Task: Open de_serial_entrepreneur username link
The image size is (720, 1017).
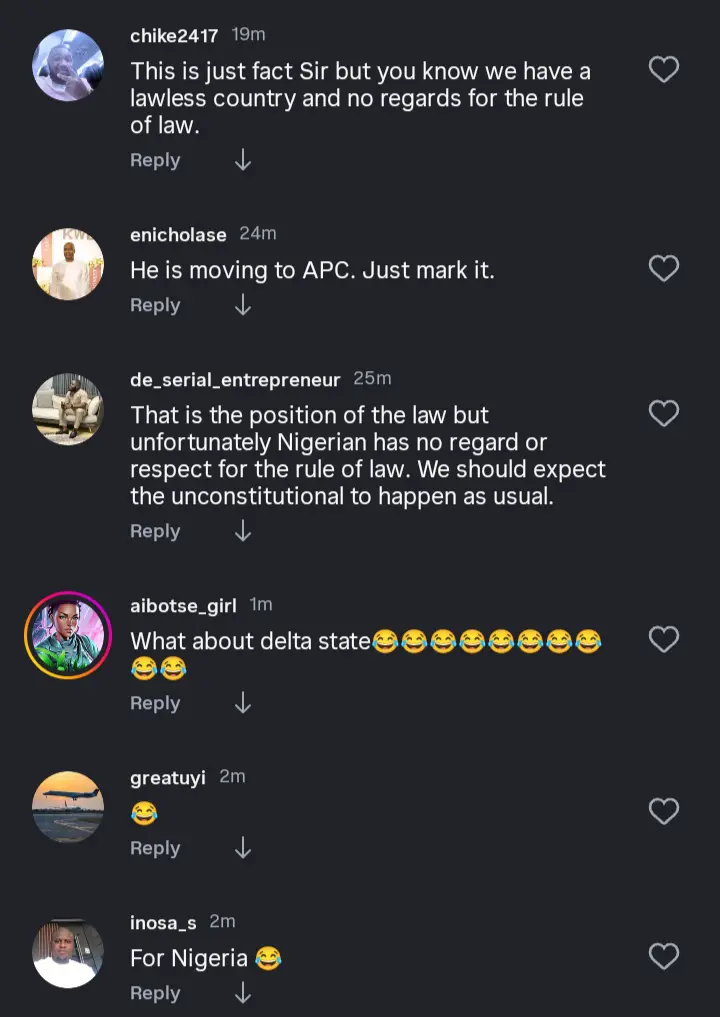Action: [235, 380]
